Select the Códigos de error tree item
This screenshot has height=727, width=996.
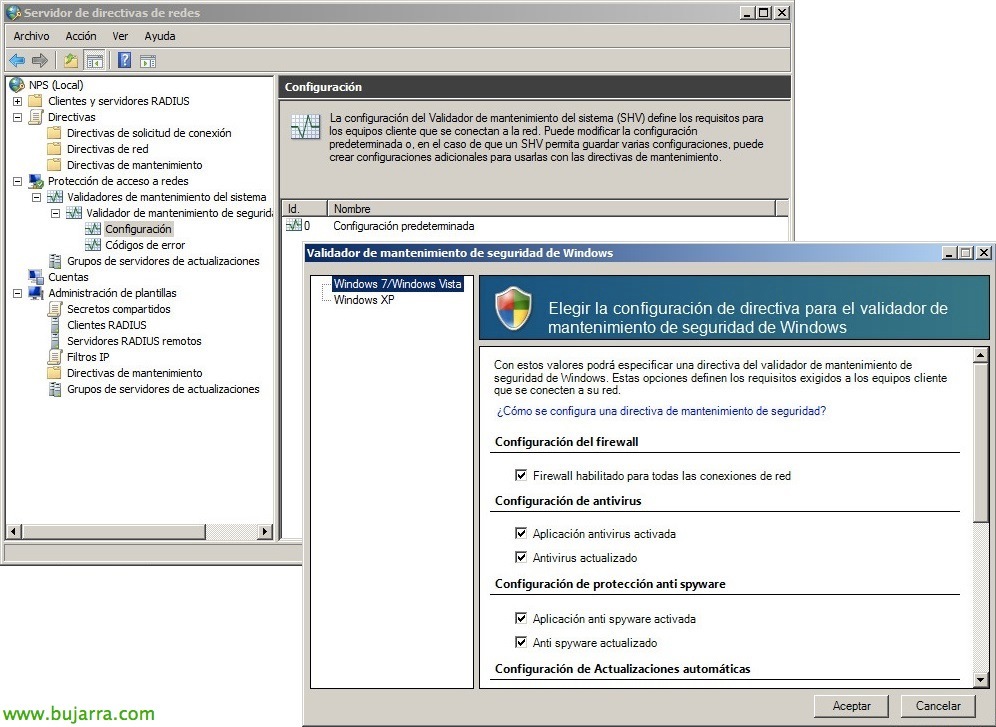145,245
